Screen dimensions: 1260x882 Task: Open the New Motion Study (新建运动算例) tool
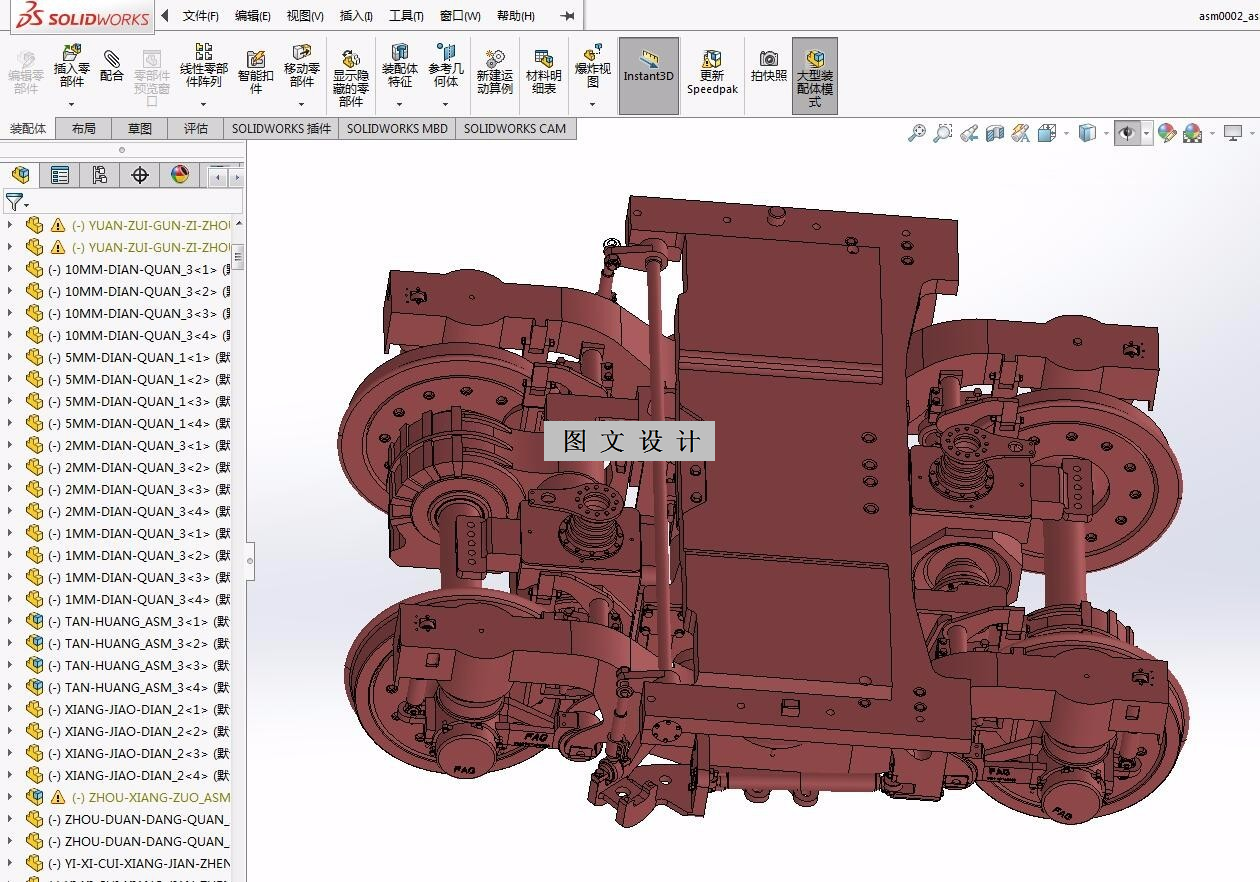(x=494, y=72)
